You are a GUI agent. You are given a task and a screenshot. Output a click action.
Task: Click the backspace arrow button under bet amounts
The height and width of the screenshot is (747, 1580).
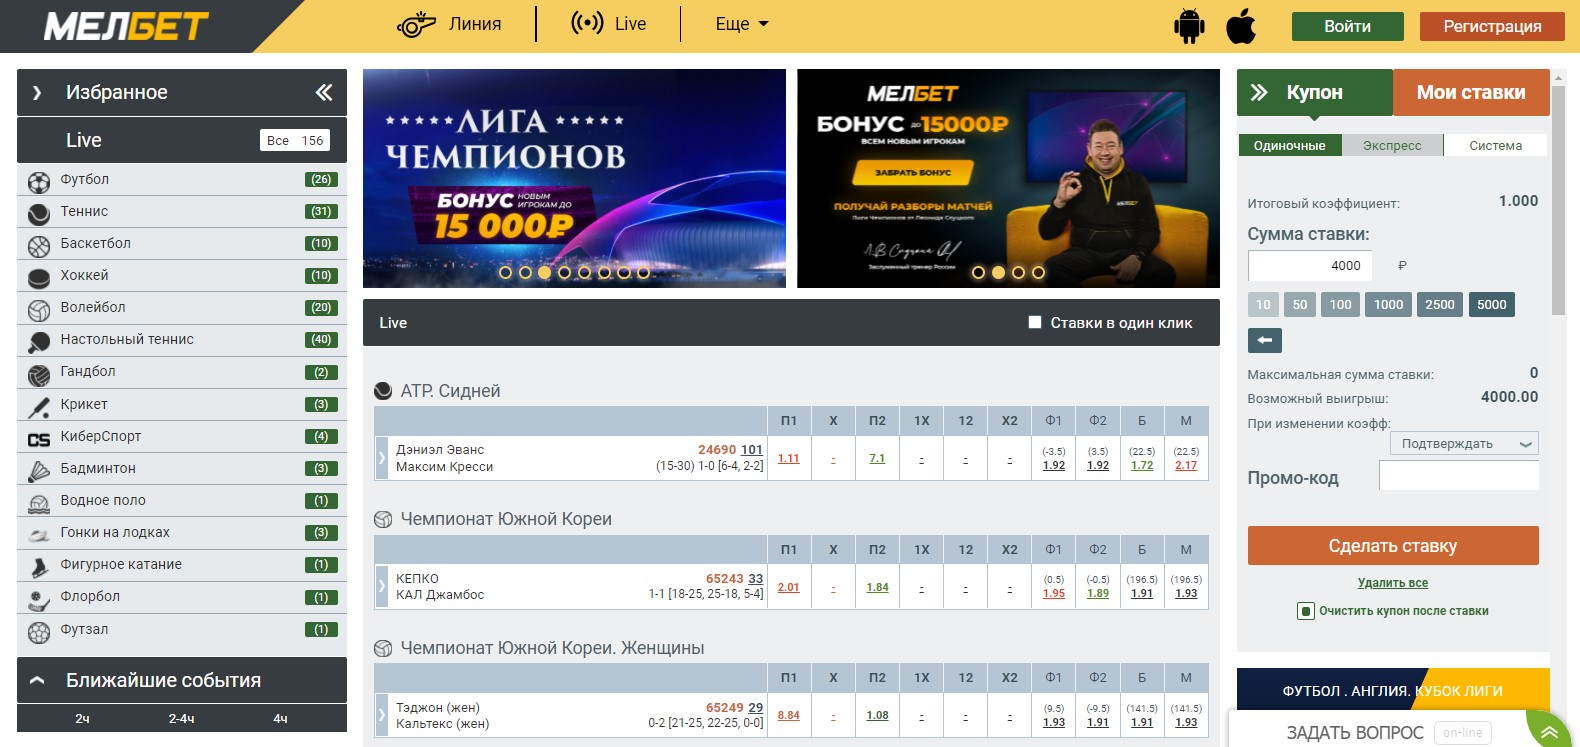[1265, 340]
